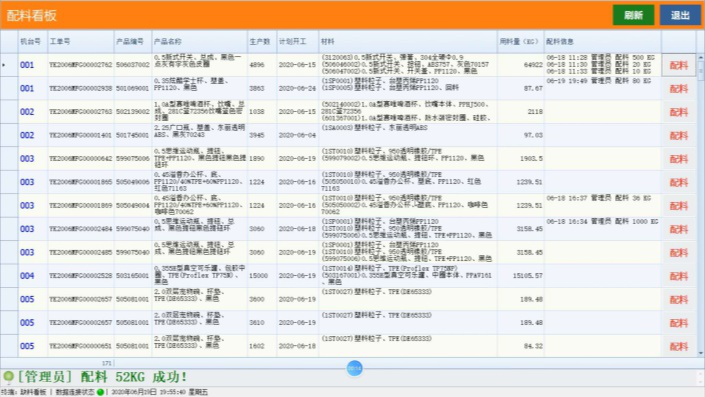Click 配料 in the row with quantity 3610
This screenshot has width=705, height=397.
click(x=678, y=323)
